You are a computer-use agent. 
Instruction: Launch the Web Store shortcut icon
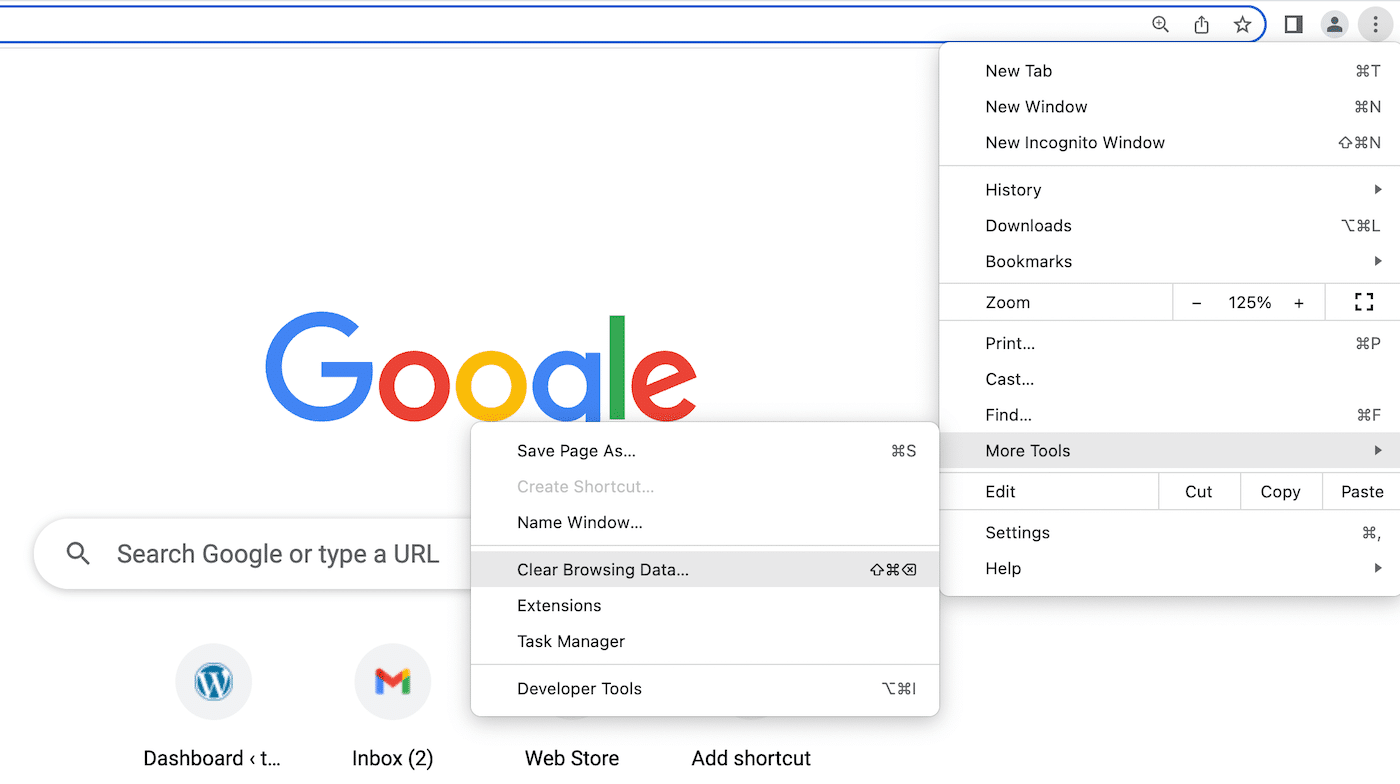tap(572, 681)
